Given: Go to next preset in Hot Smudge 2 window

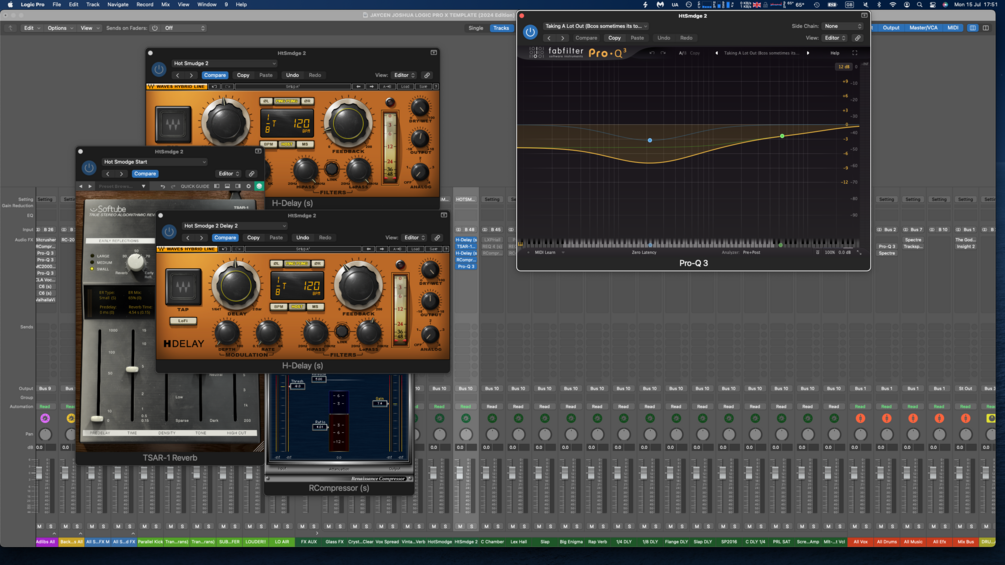Looking at the screenshot, I should click(x=191, y=75).
